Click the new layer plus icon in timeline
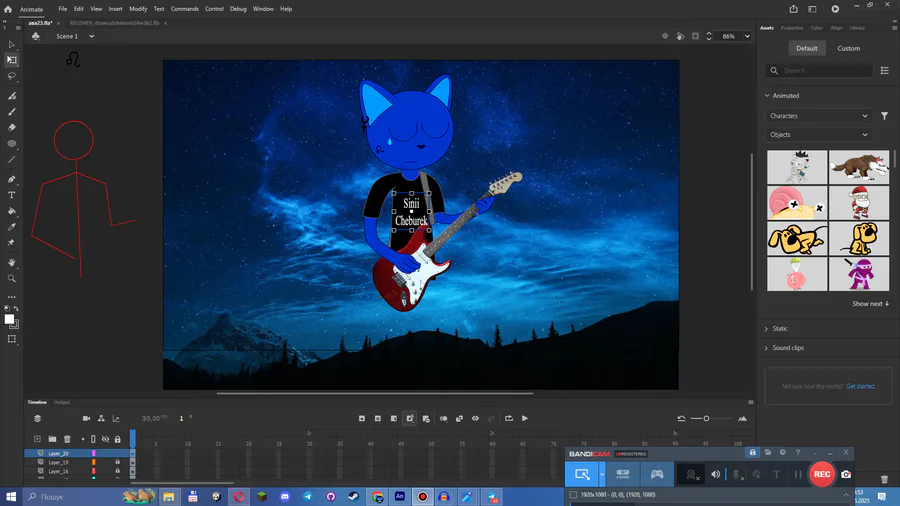The image size is (900, 506). pyautogui.click(x=37, y=439)
